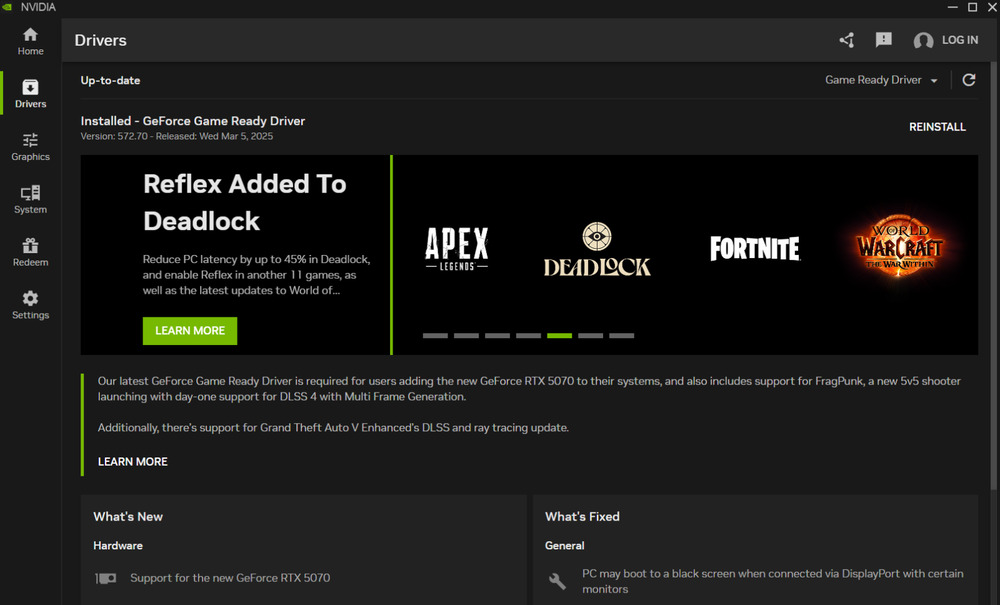Click the General subheading
The image size is (1000, 605).
564,546
